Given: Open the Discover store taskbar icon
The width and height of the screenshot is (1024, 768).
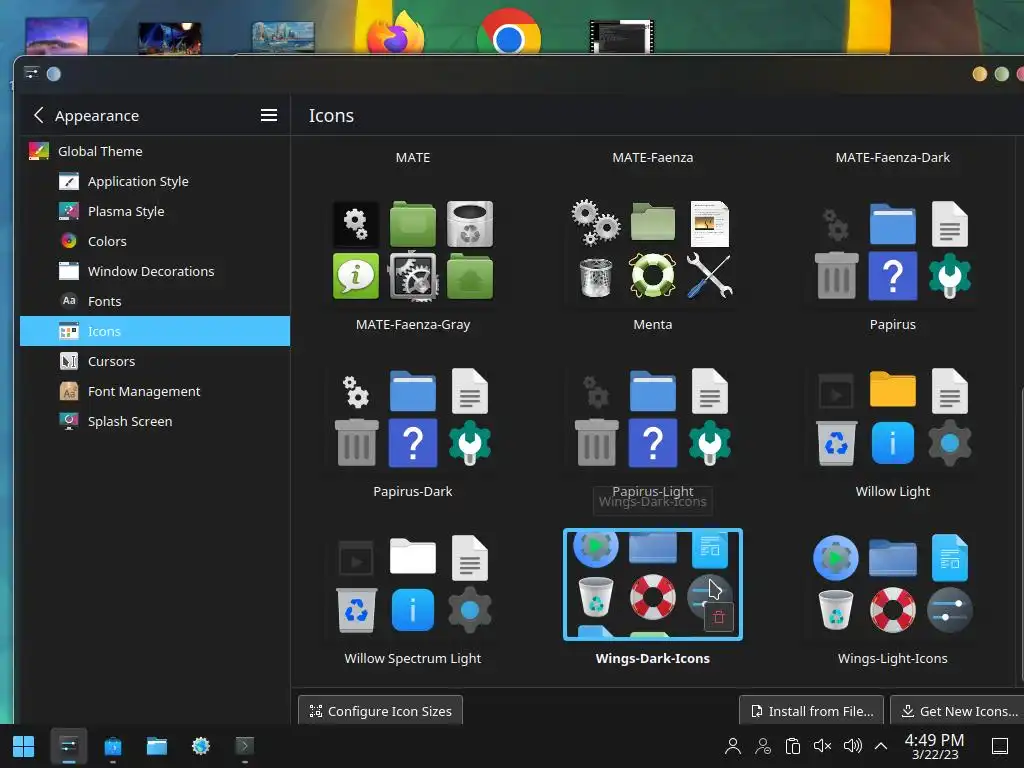Looking at the screenshot, I should tap(113, 746).
